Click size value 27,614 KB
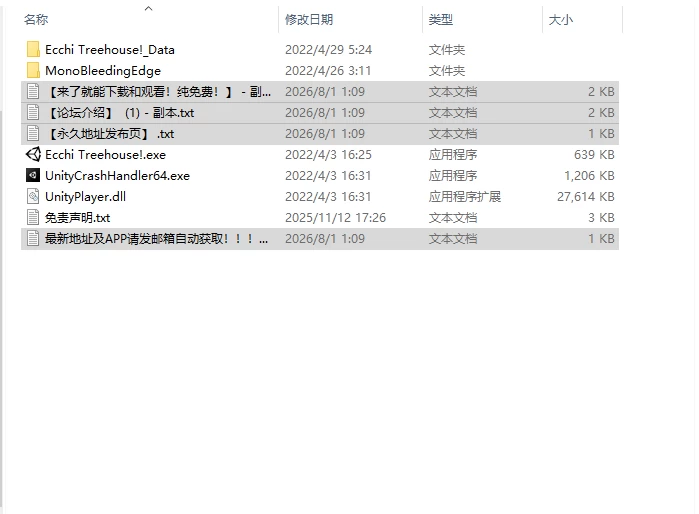Viewport: 699px width, 514px height. [586, 197]
